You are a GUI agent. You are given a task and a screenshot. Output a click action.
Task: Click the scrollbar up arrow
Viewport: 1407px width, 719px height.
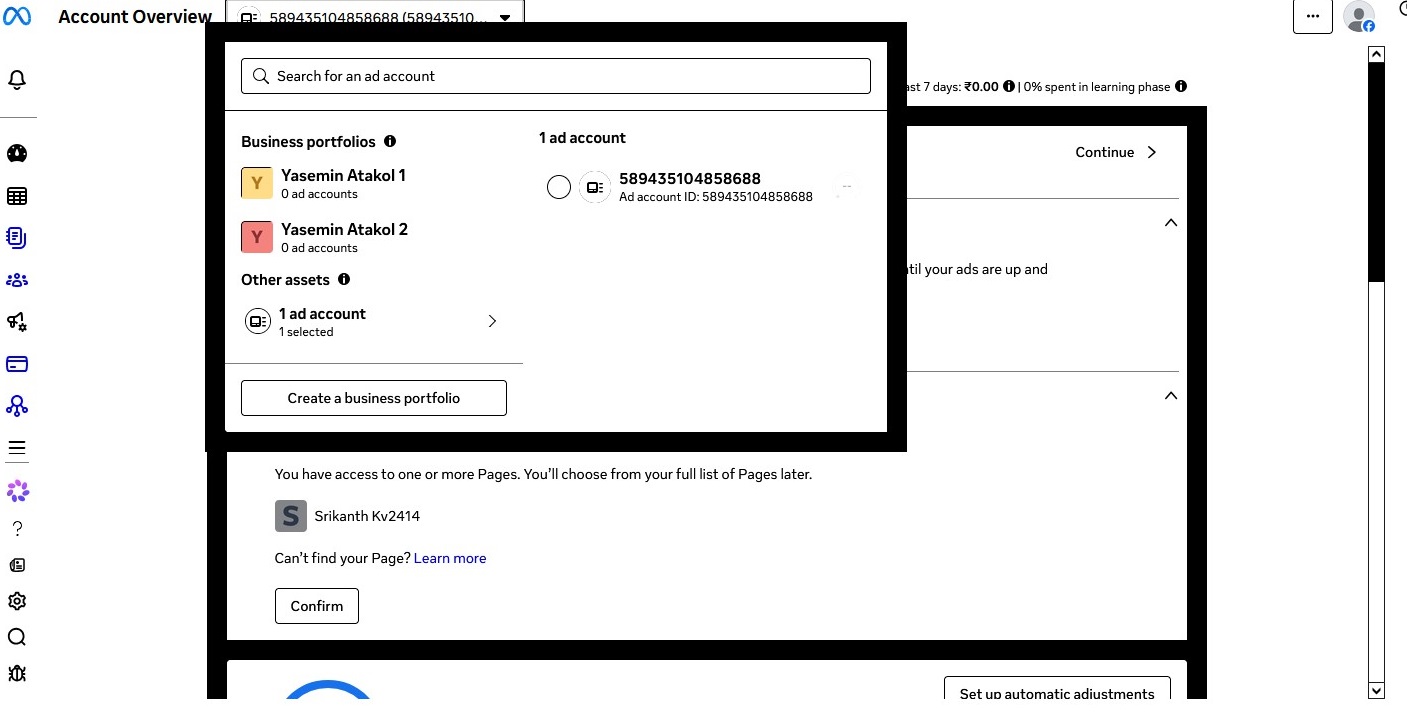click(1376, 54)
